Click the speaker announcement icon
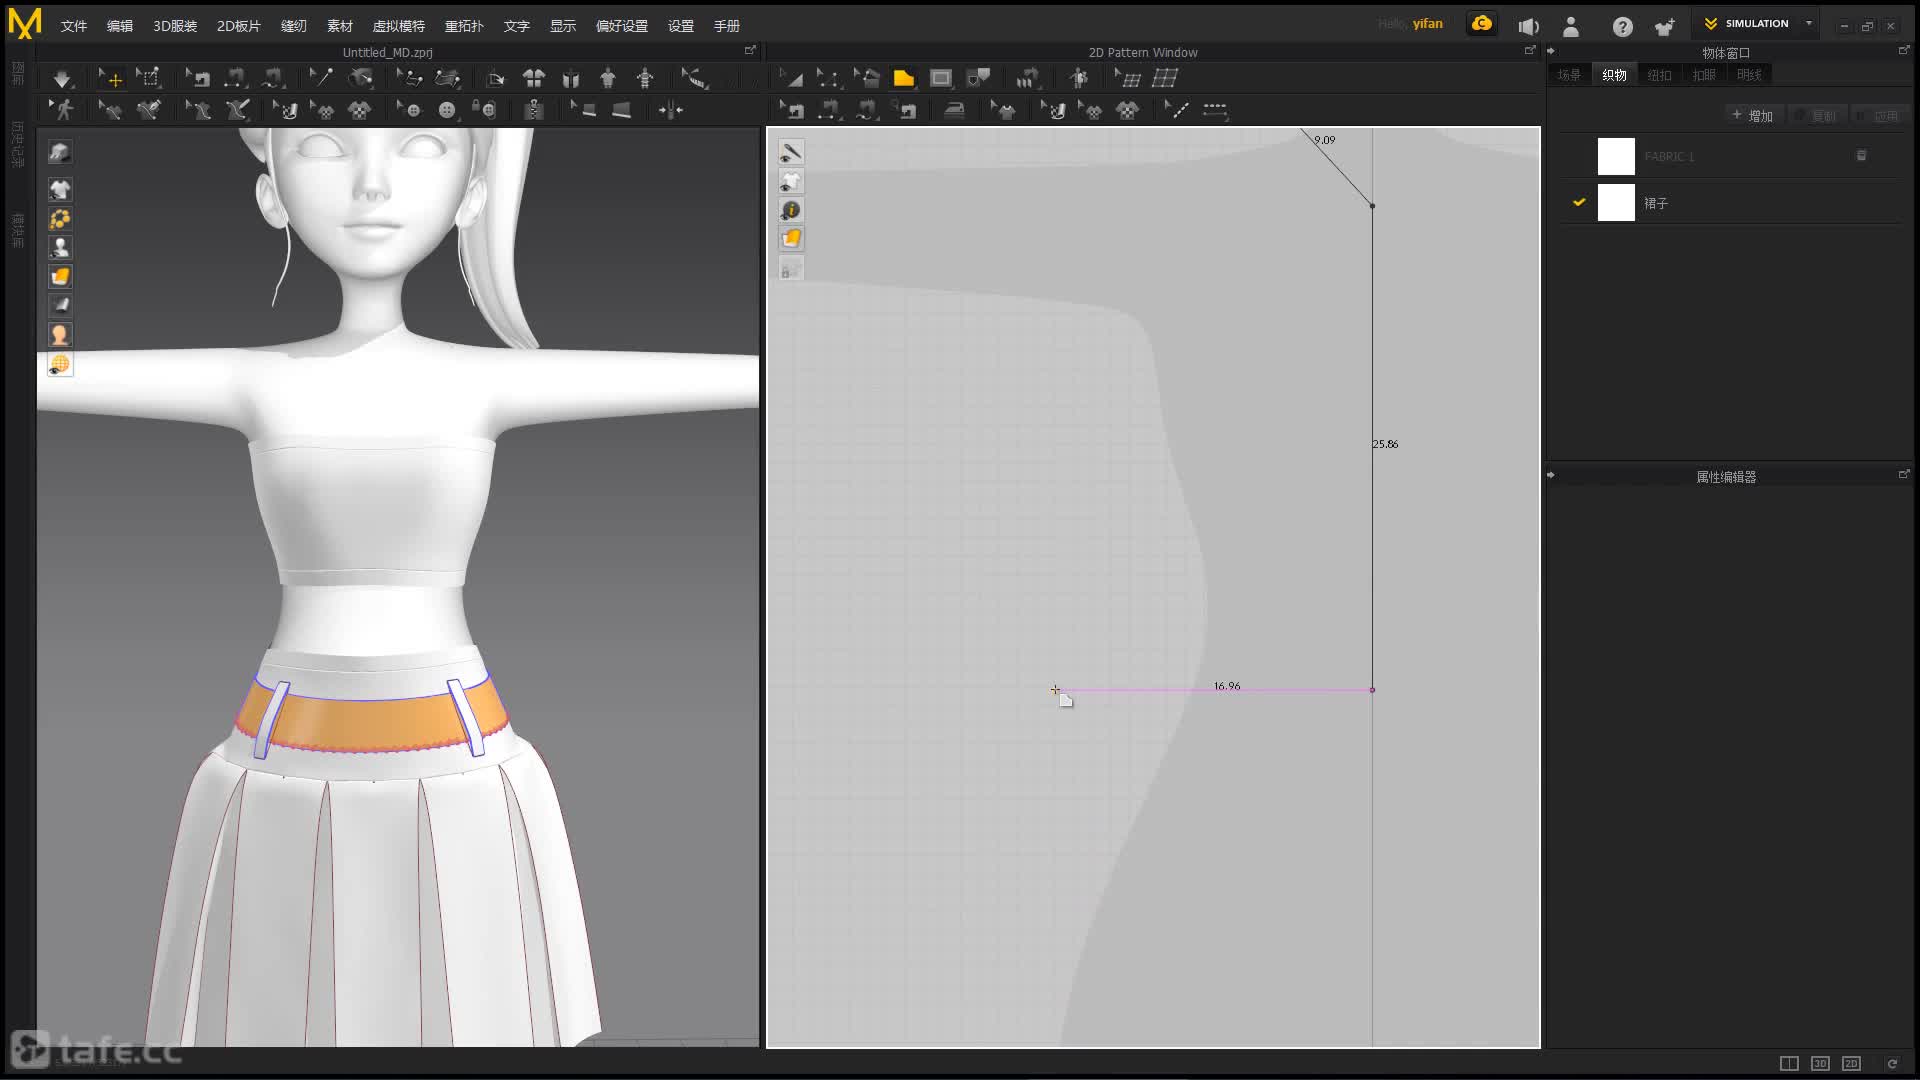Viewport: 1920px width, 1080px height. pos(1528,27)
